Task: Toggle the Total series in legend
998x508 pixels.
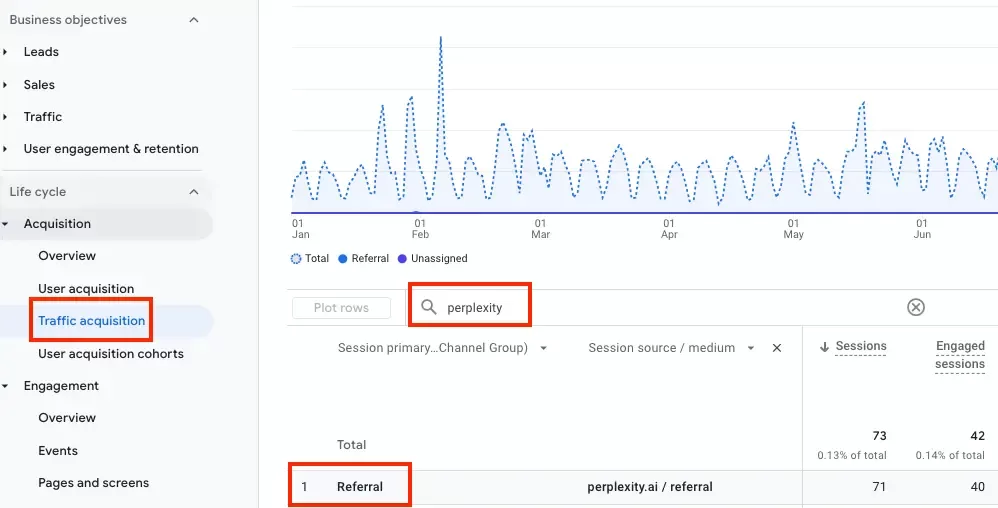Action: (310, 258)
